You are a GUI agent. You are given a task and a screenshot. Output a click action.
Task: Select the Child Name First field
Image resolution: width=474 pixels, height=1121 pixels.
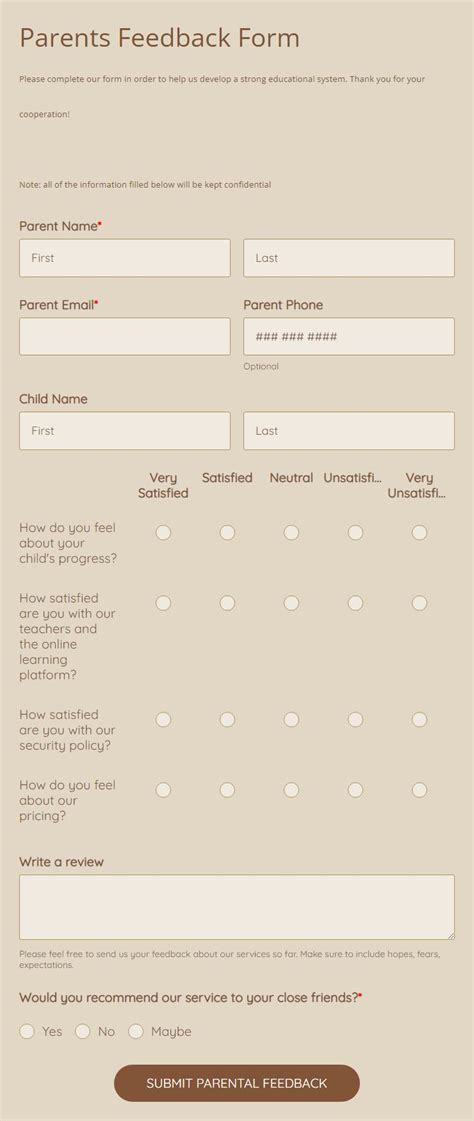pyautogui.click(x=124, y=431)
